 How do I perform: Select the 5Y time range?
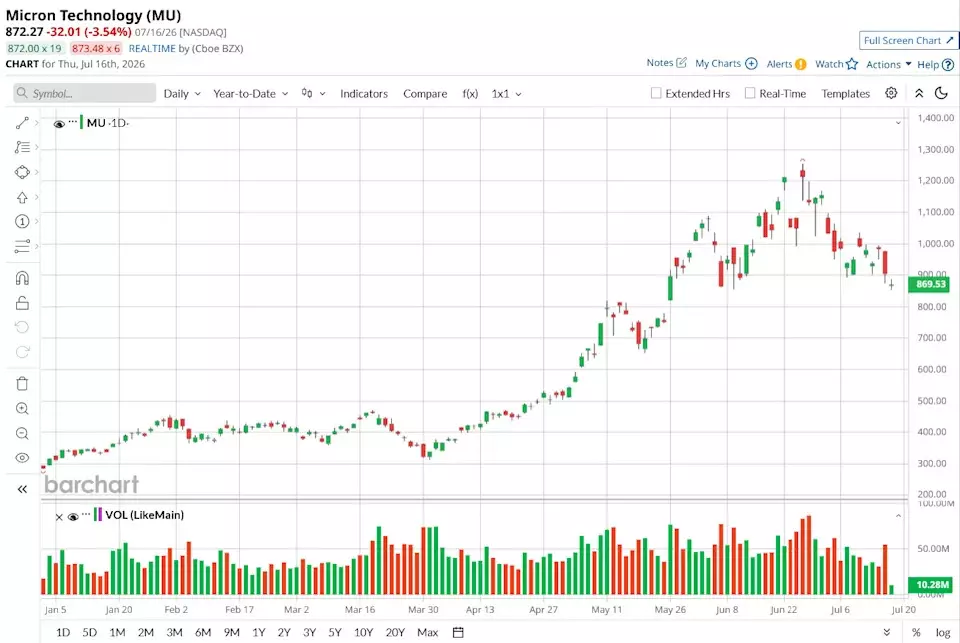(x=335, y=632)
